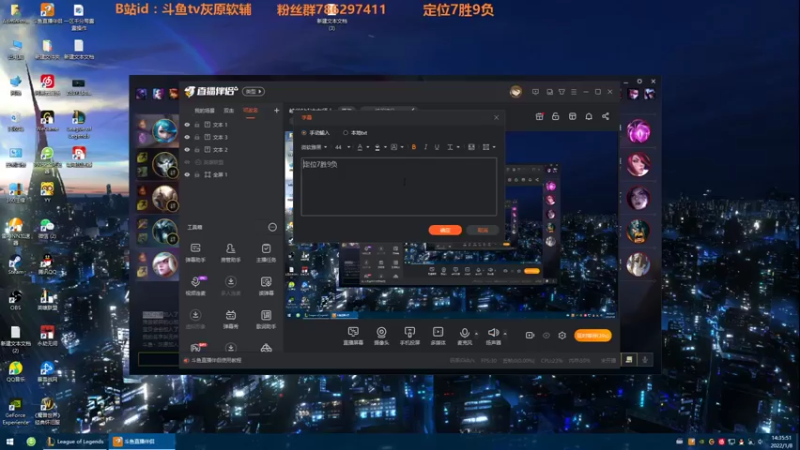This screenshot has width=800, height=450.
Task: Select the 文本 2 source row
Action: (x=232, y=149)
